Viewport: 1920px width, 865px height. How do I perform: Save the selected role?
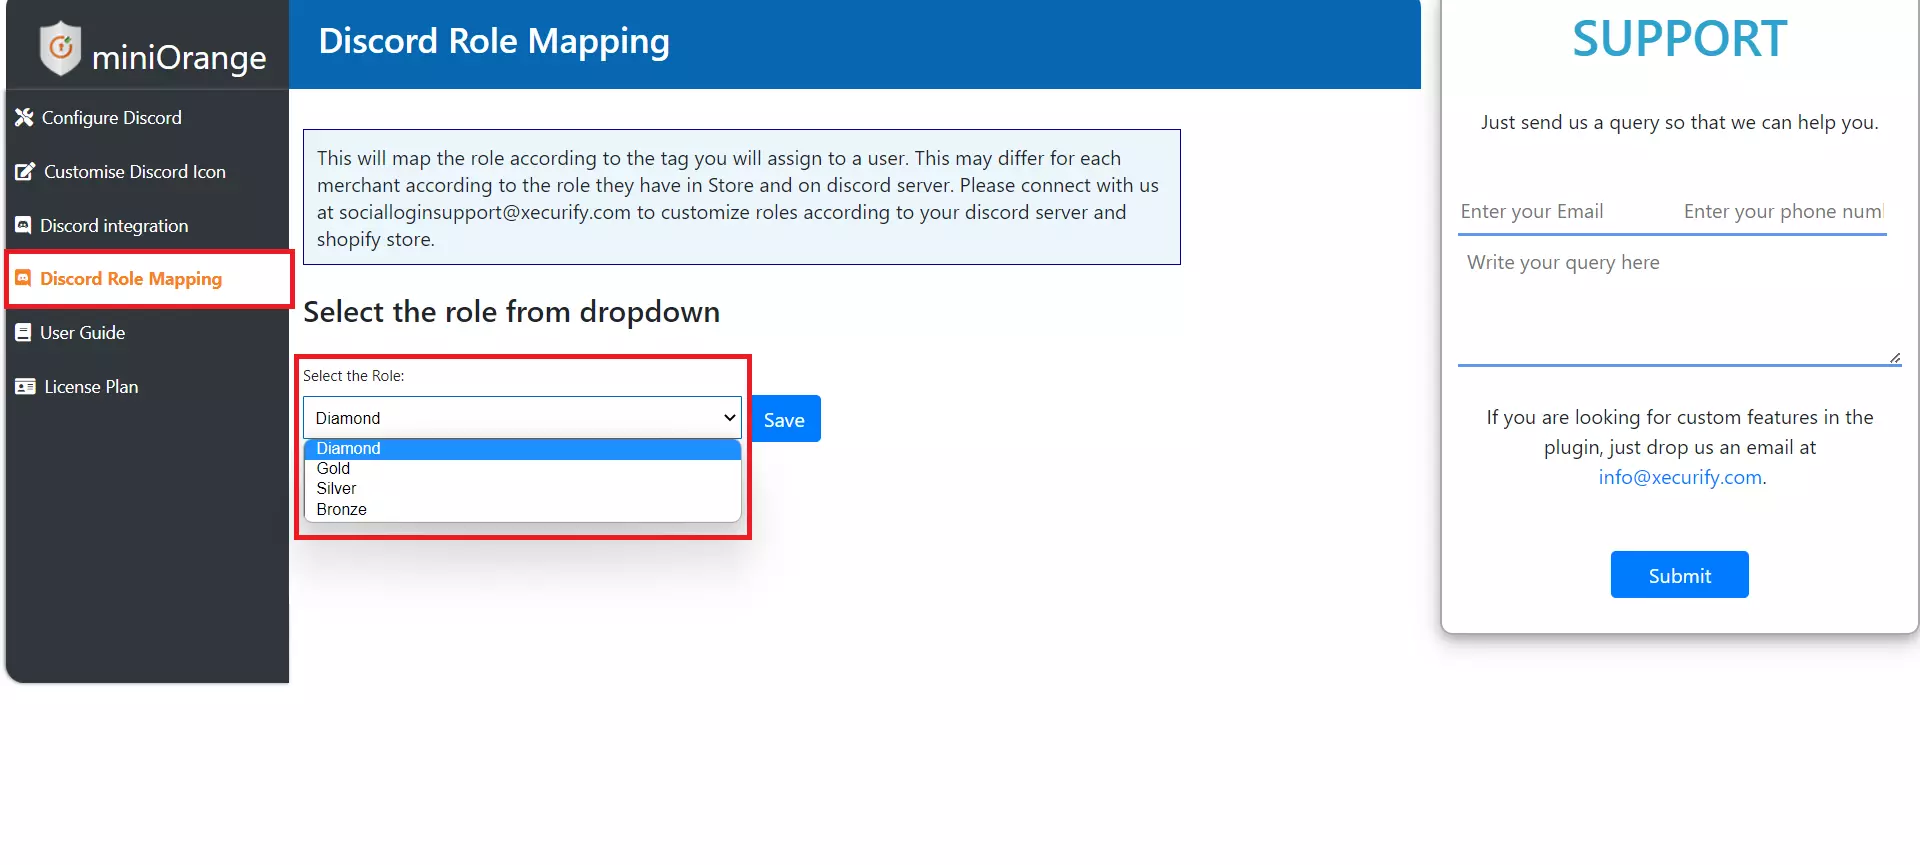pos(785,419)
